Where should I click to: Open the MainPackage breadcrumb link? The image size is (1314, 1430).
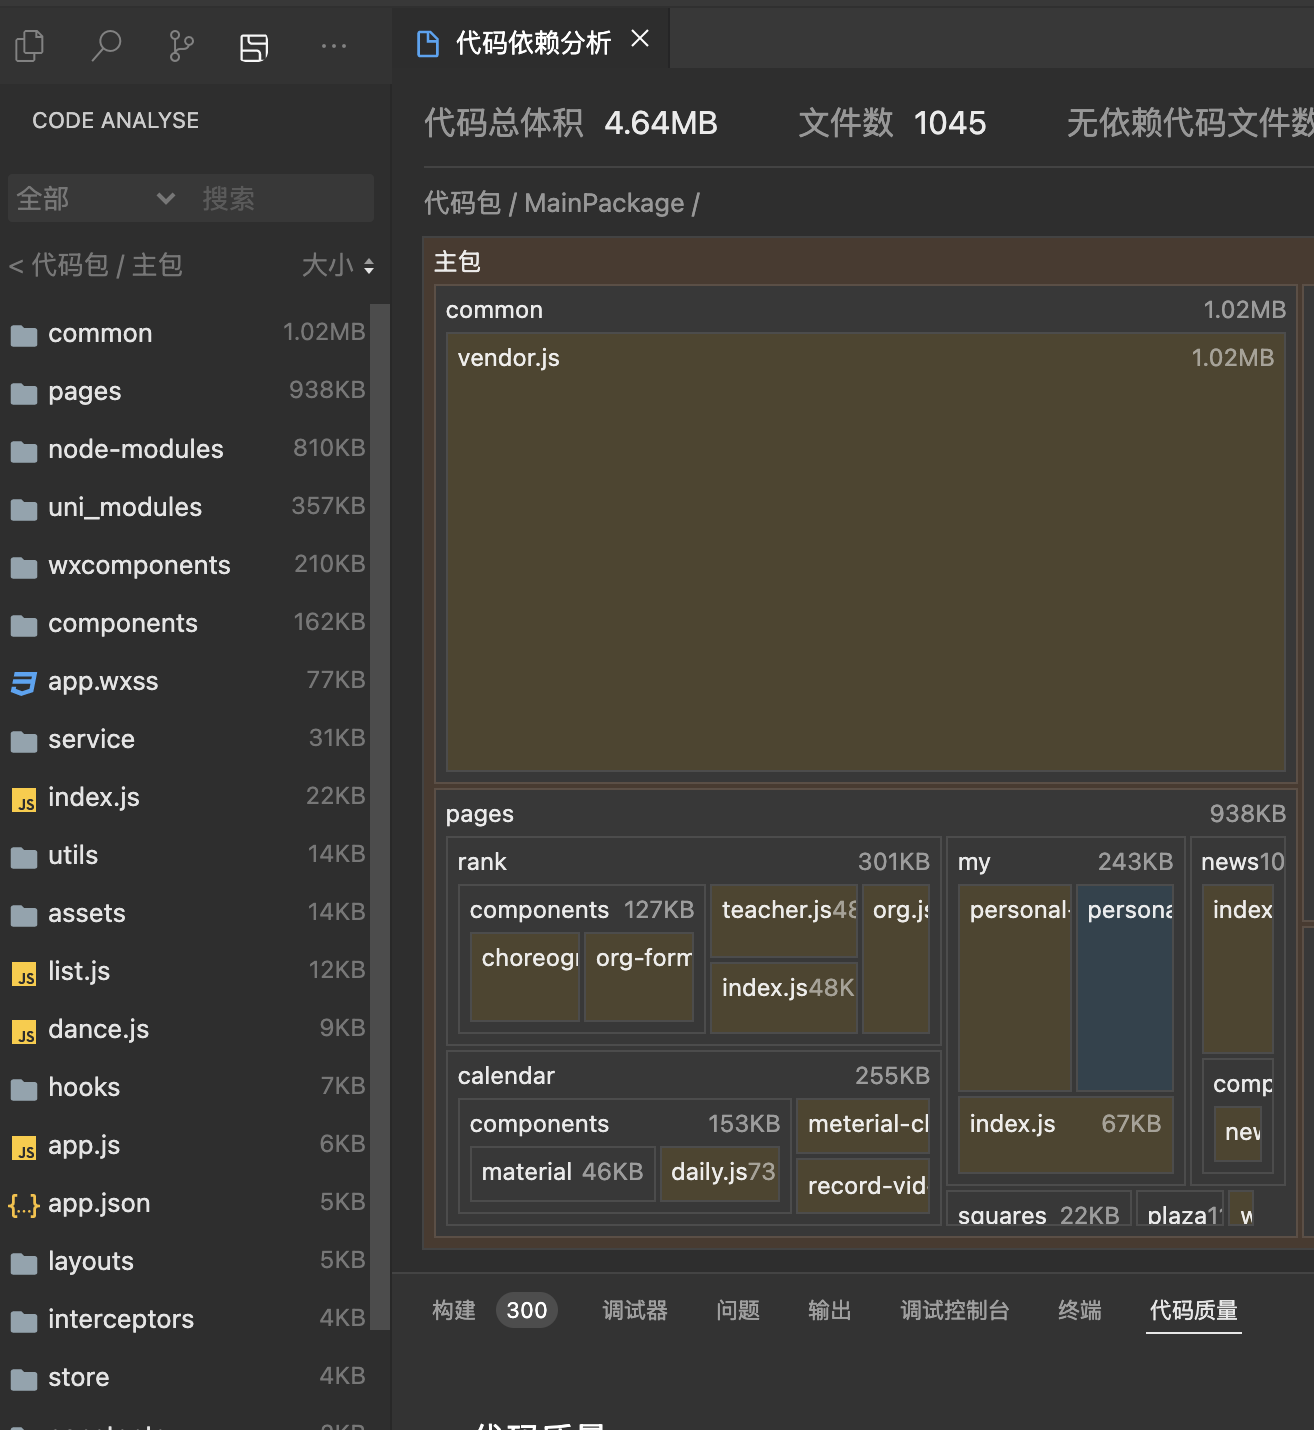[x=603, y=203]
